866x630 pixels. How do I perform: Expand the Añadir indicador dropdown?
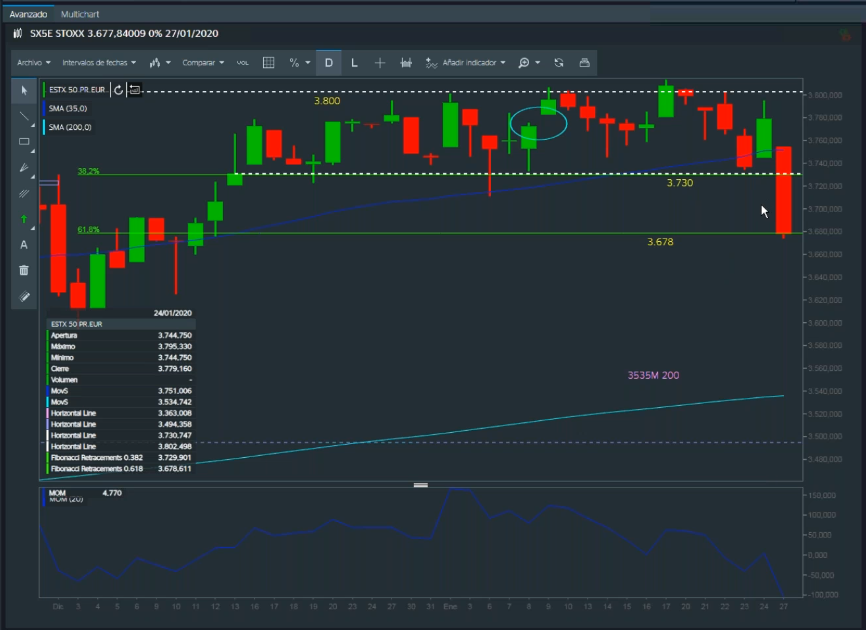click(x=466, y=62)
